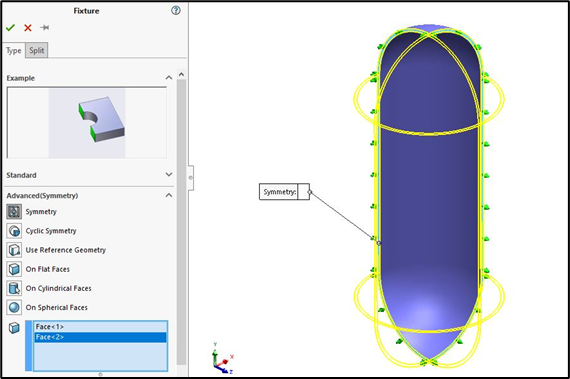Expand the Standard section

click(169, 175)
